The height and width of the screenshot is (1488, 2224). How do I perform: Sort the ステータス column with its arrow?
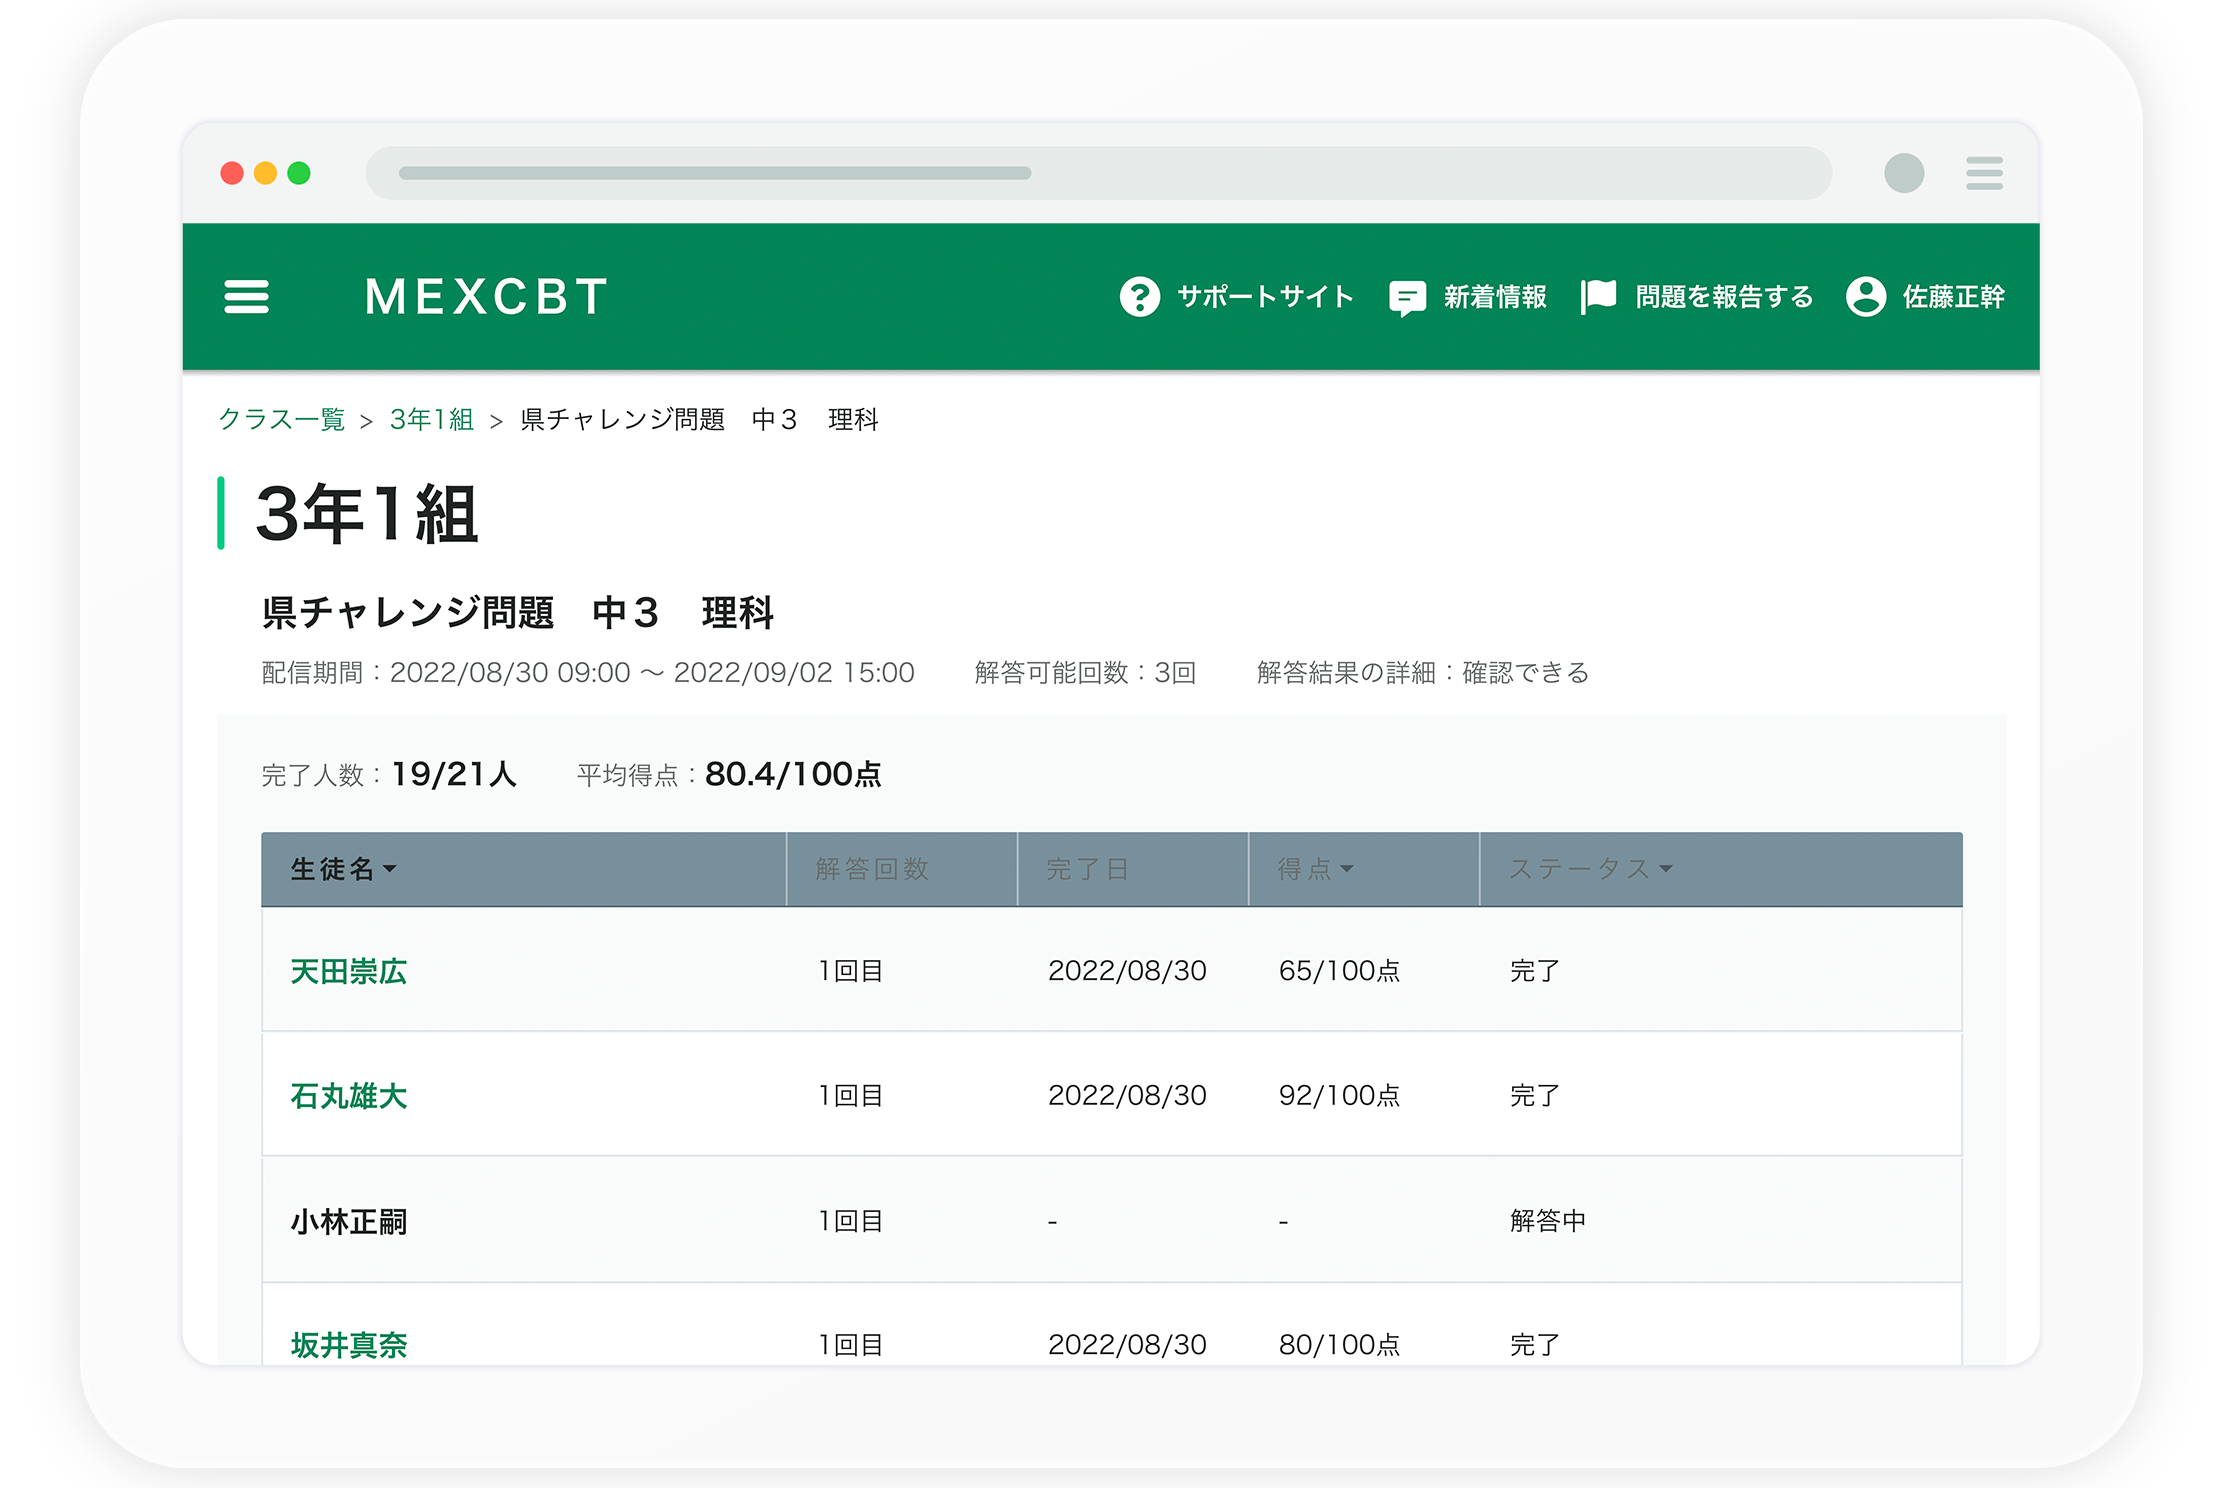pos(1666,869)
